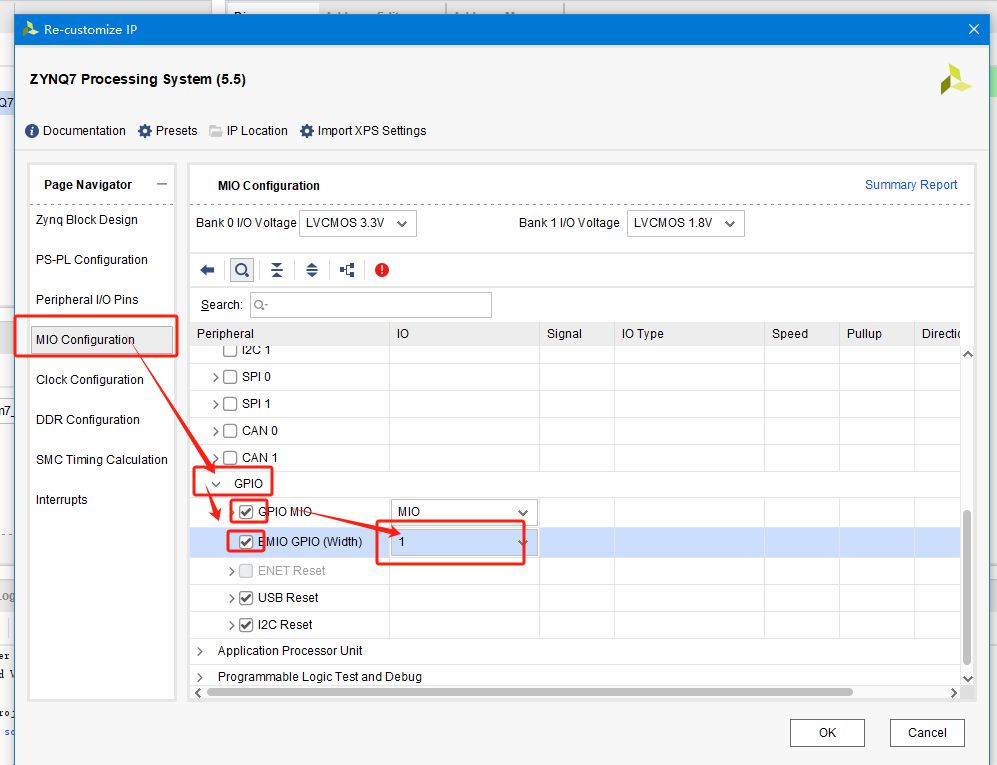The width and height of the screenshot is (997, 765).
Task: Click the Speed column header
Action: pyautogui.click(x=802, y=334)
